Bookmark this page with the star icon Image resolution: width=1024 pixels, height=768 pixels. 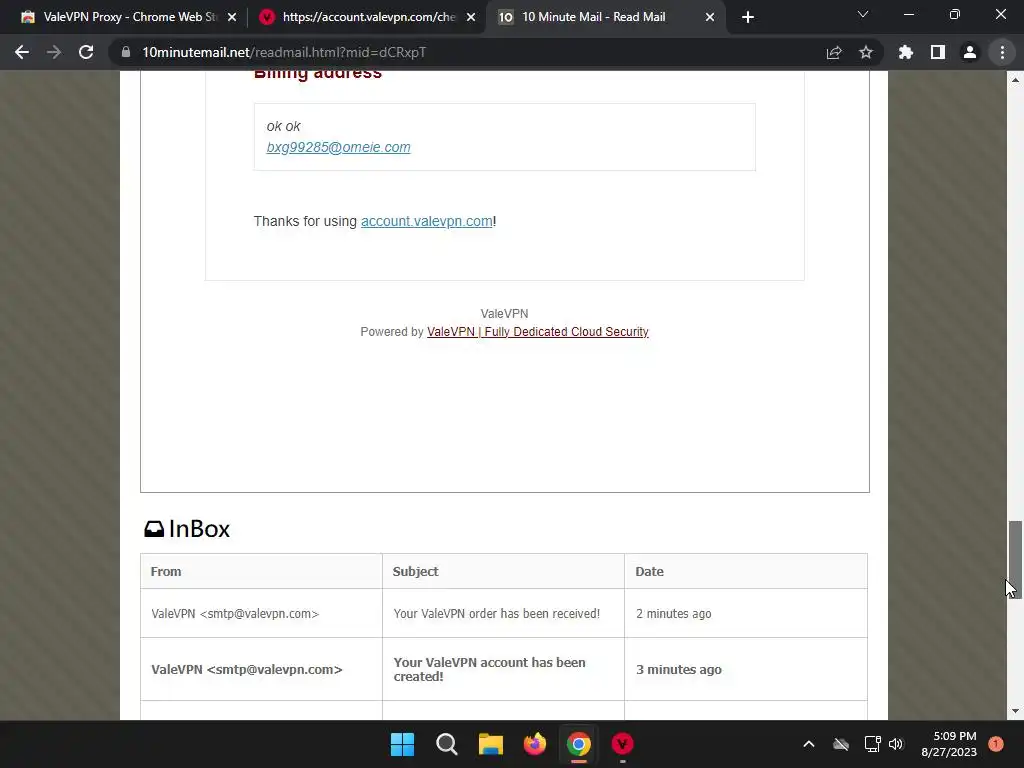866,52
